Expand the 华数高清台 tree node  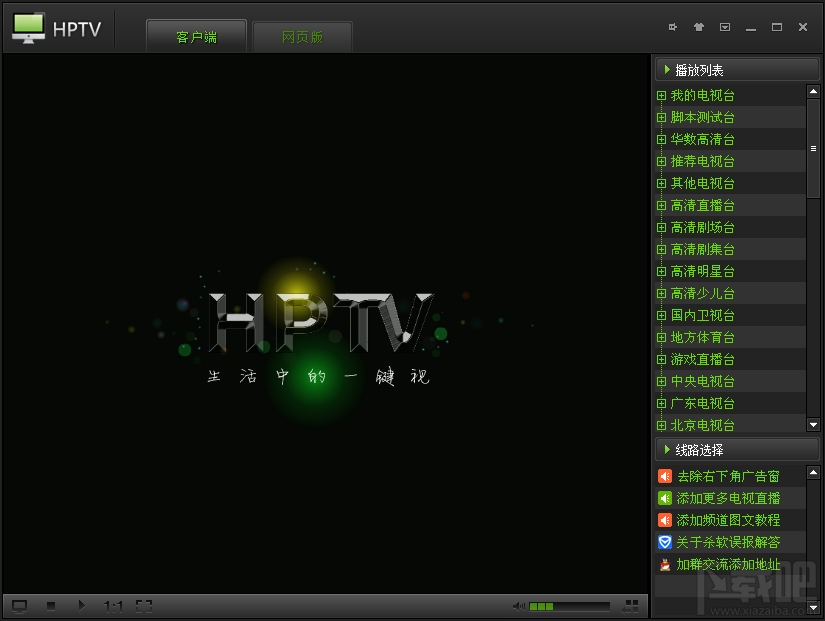pos(661,139)
